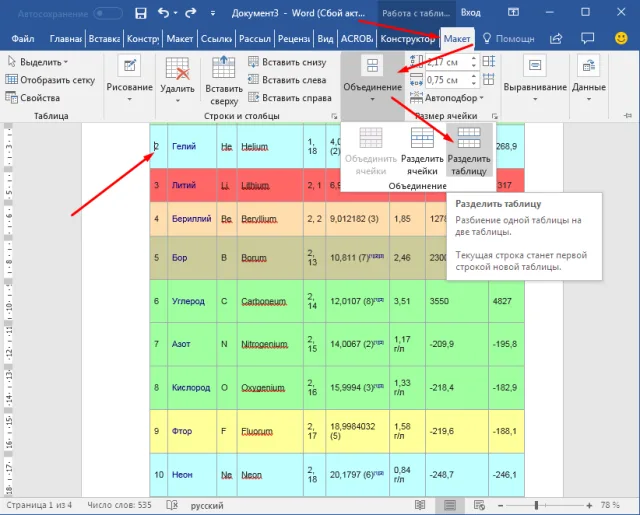Open Строки и столбцы dialog launcher
The image size is (640, 515).
[334, 116]
